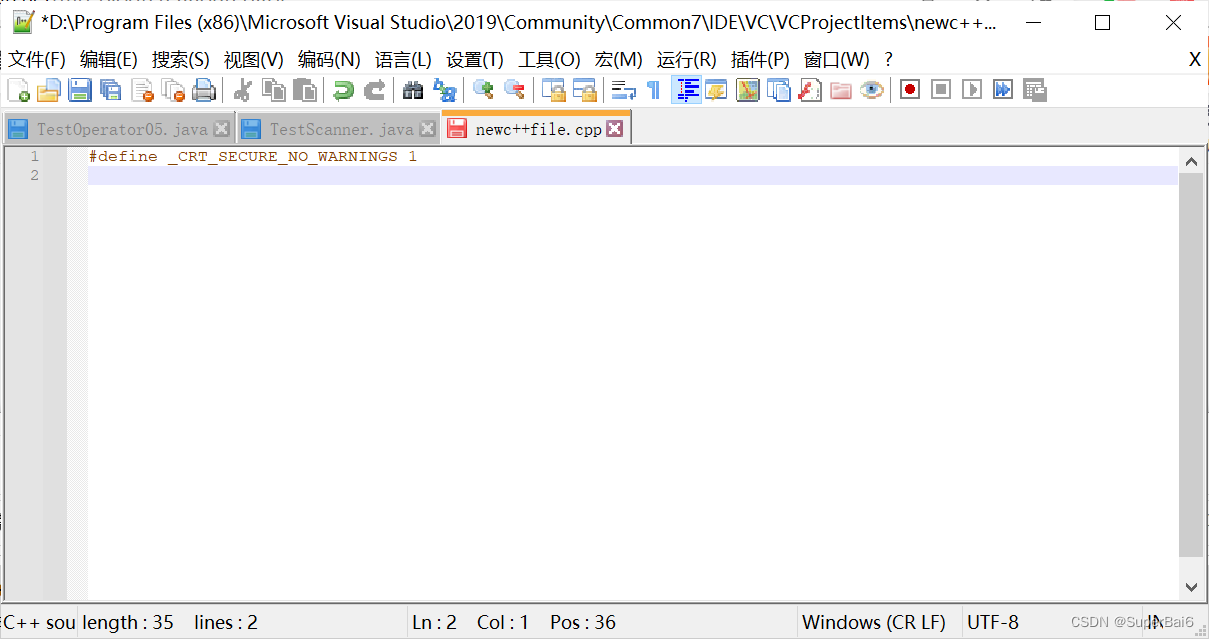Start recording a macro
This screenshot has height=639, width=1209.
point(909,90)
